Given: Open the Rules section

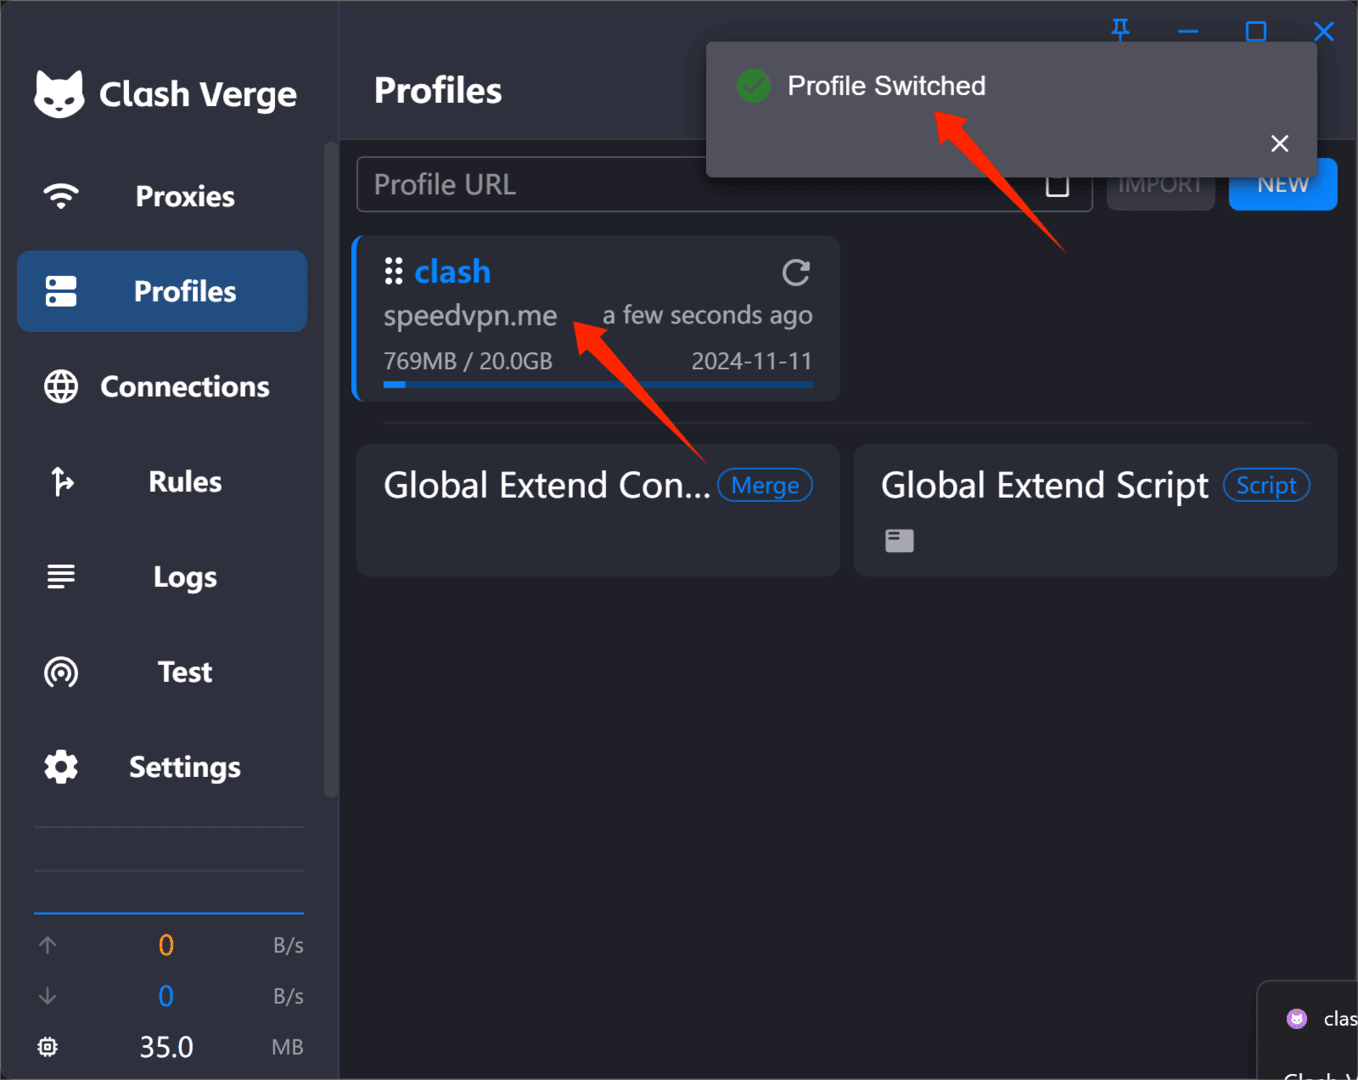Looking at the screenshot, I should 162,481.
